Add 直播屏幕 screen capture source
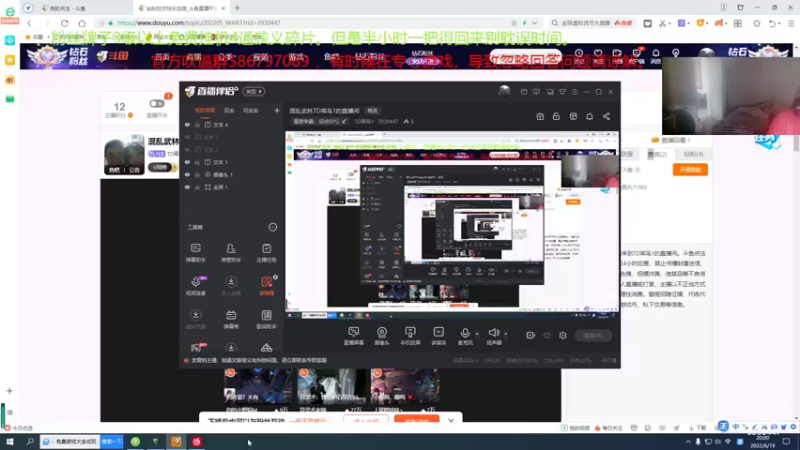The height and width of the screenshot is (450, 800). pos(353,336)
